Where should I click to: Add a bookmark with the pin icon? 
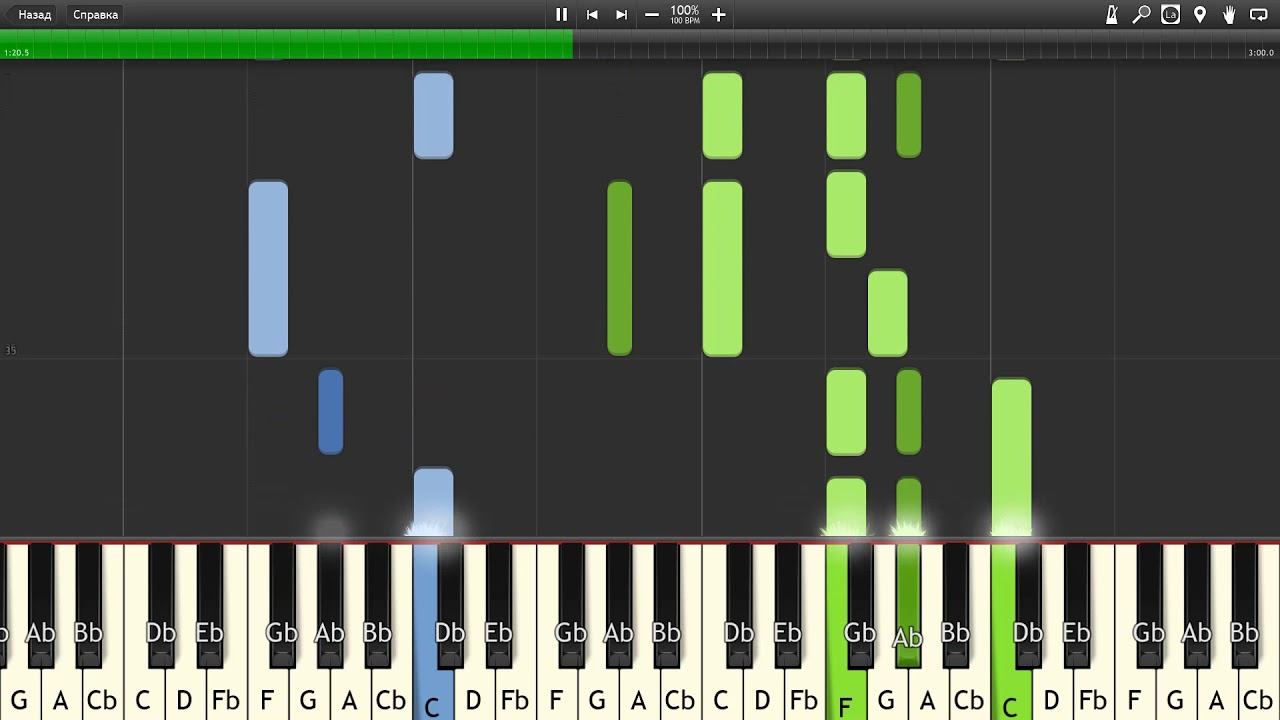pyautogui.click(x=1200, y=14)
